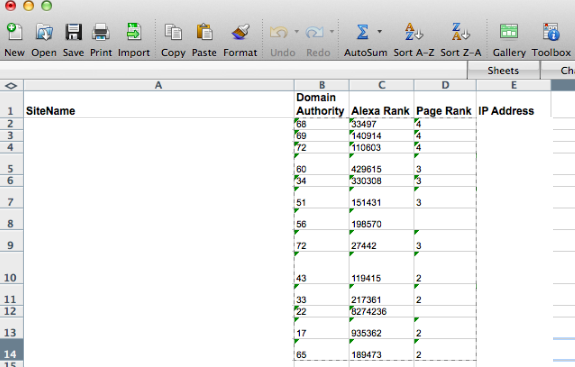Select cell with Alexa rank 110603
575x367 pixels.
[x=381, y=147]
